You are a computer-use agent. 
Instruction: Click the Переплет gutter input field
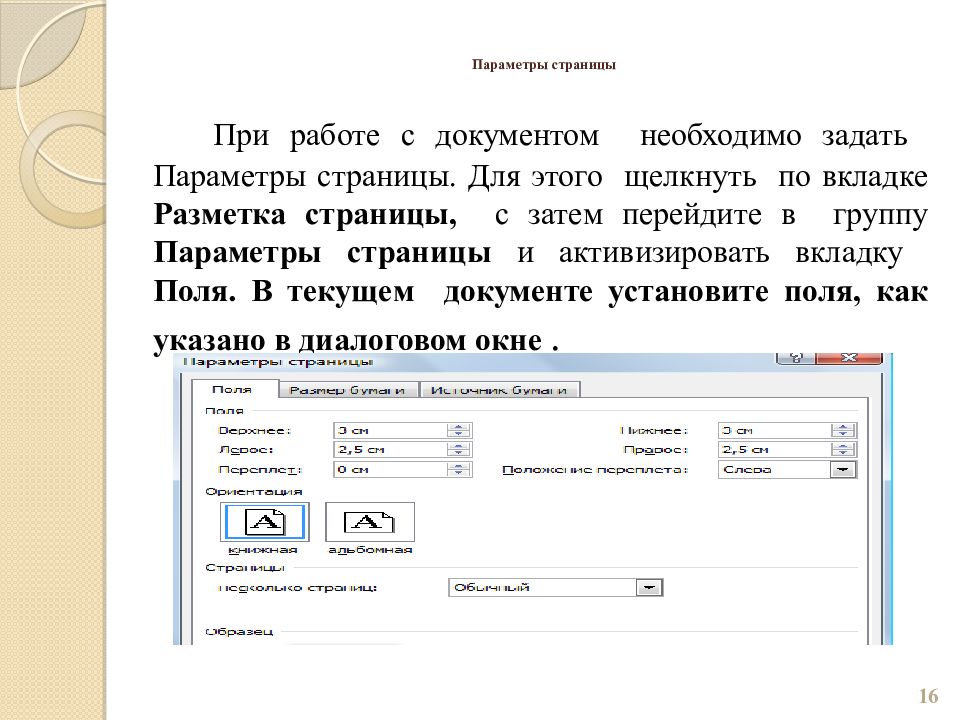pyautogui.click(x=391, y=470)
